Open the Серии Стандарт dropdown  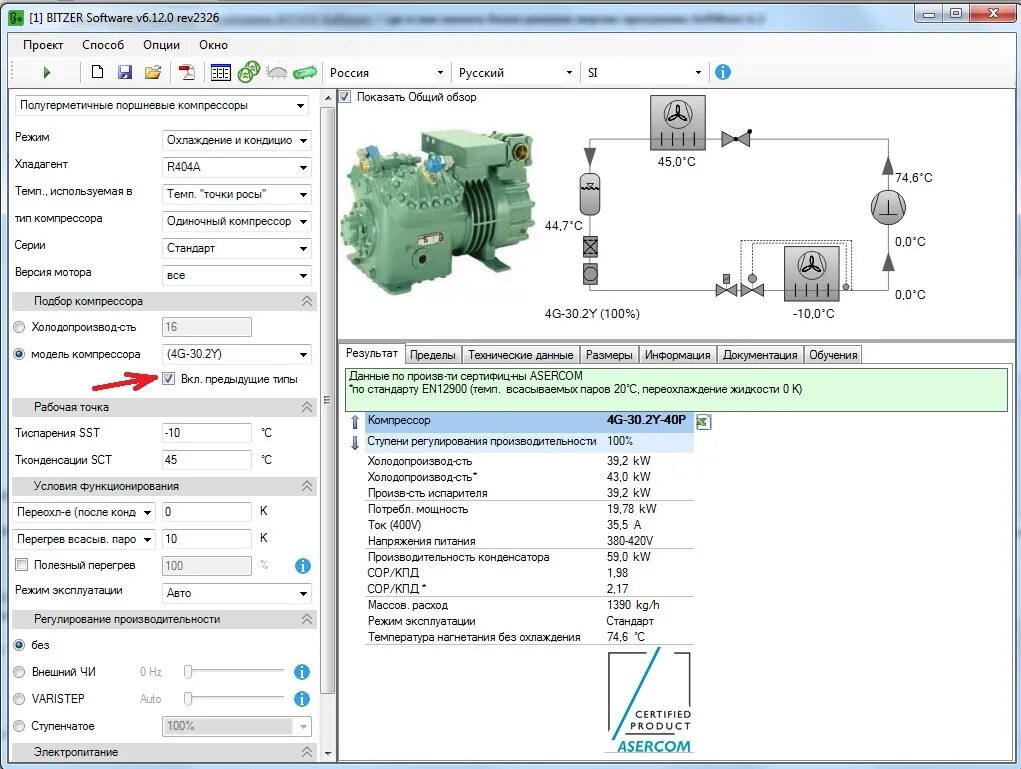[236, 248]
